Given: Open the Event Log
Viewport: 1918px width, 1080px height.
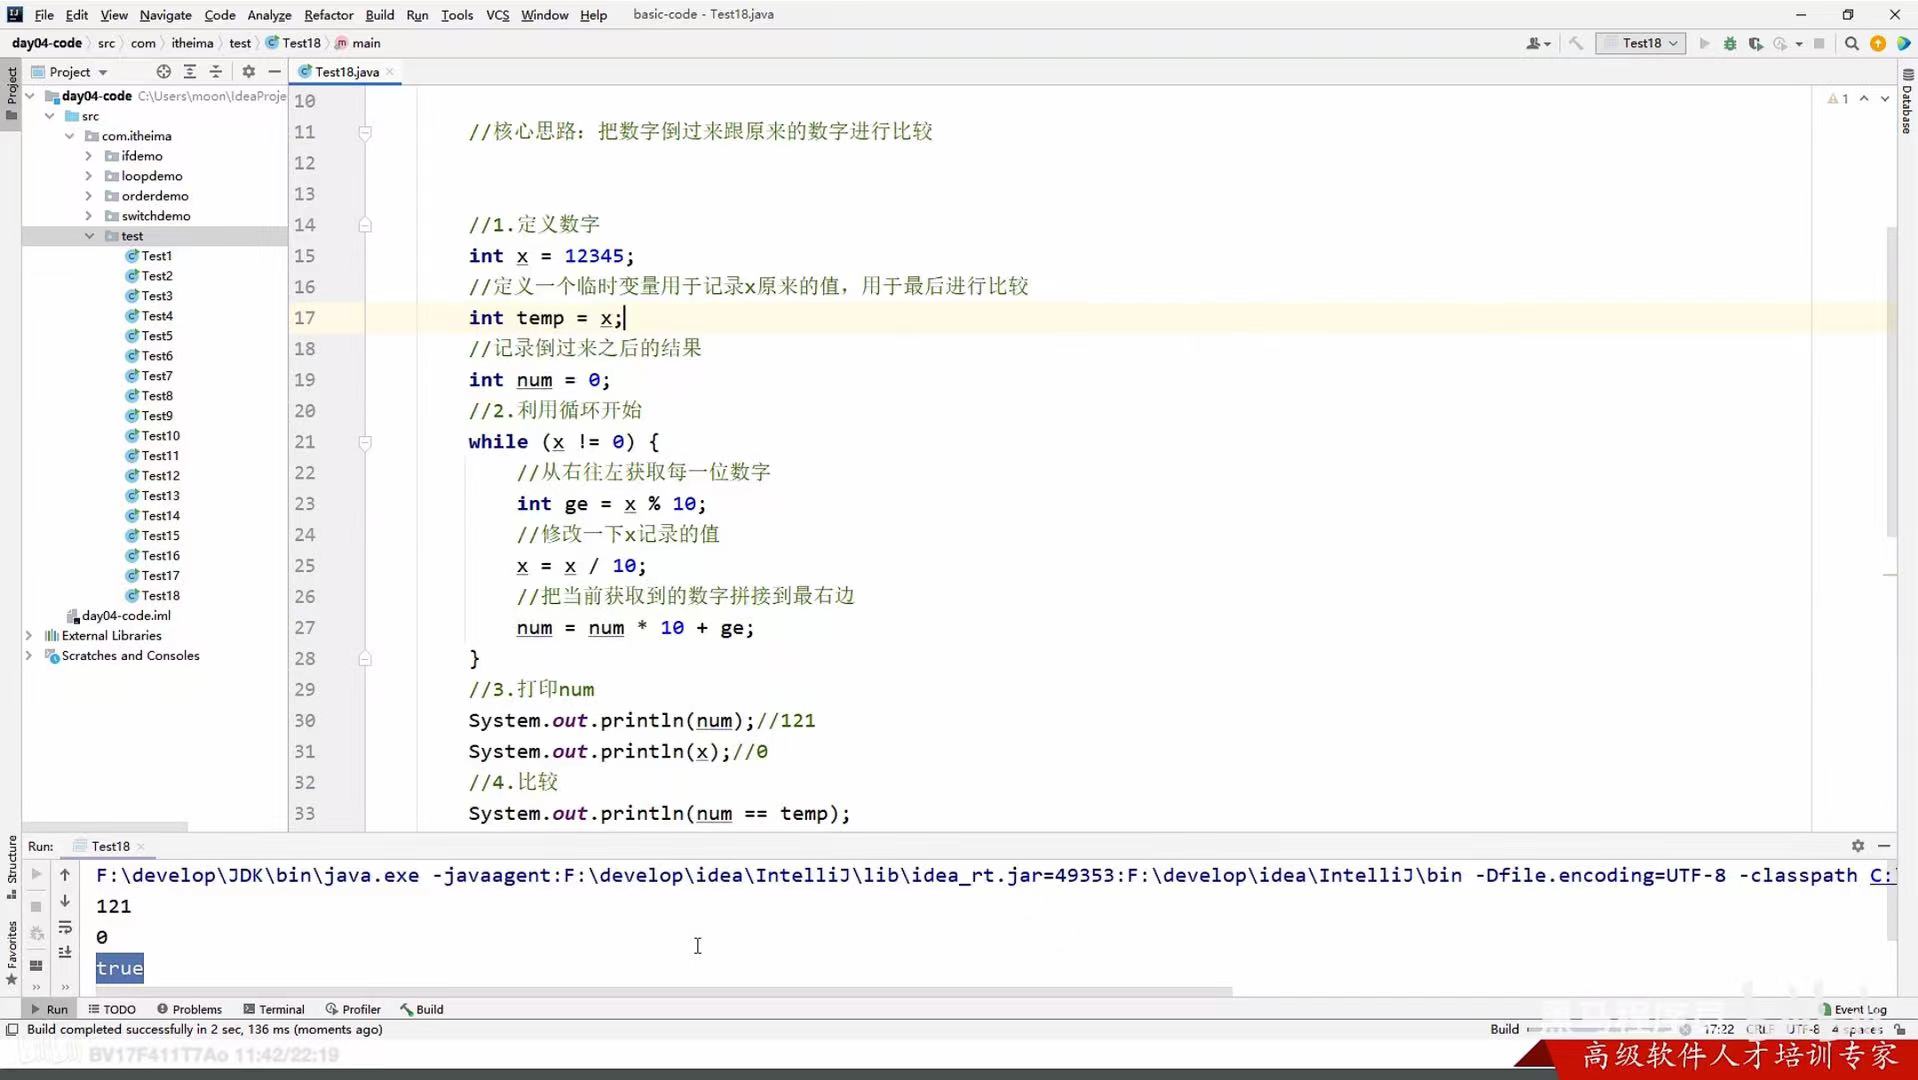Looking at the screenshot, I should pos(1860,1009).
